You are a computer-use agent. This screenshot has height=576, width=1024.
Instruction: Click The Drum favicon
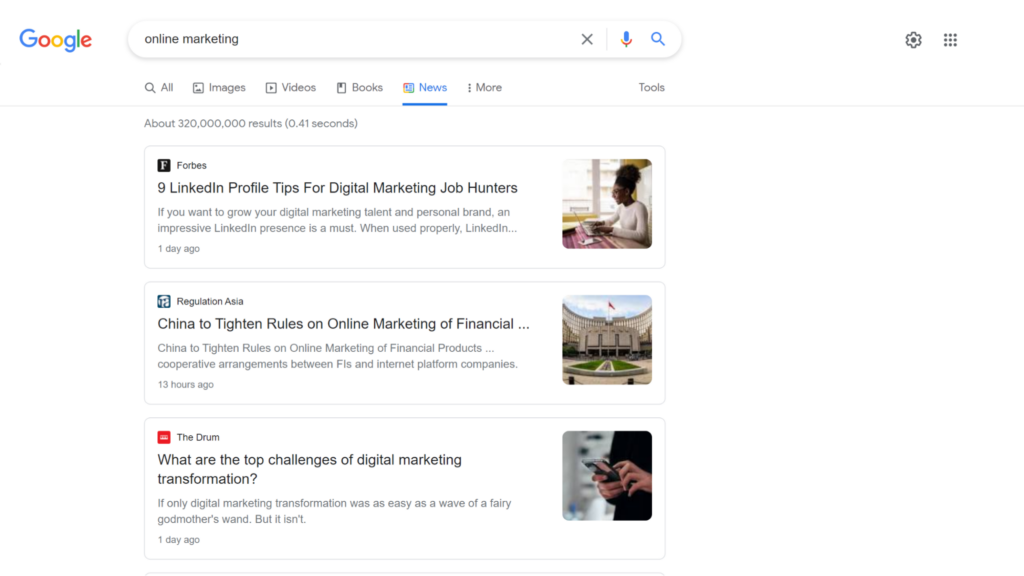pos(164,437)
